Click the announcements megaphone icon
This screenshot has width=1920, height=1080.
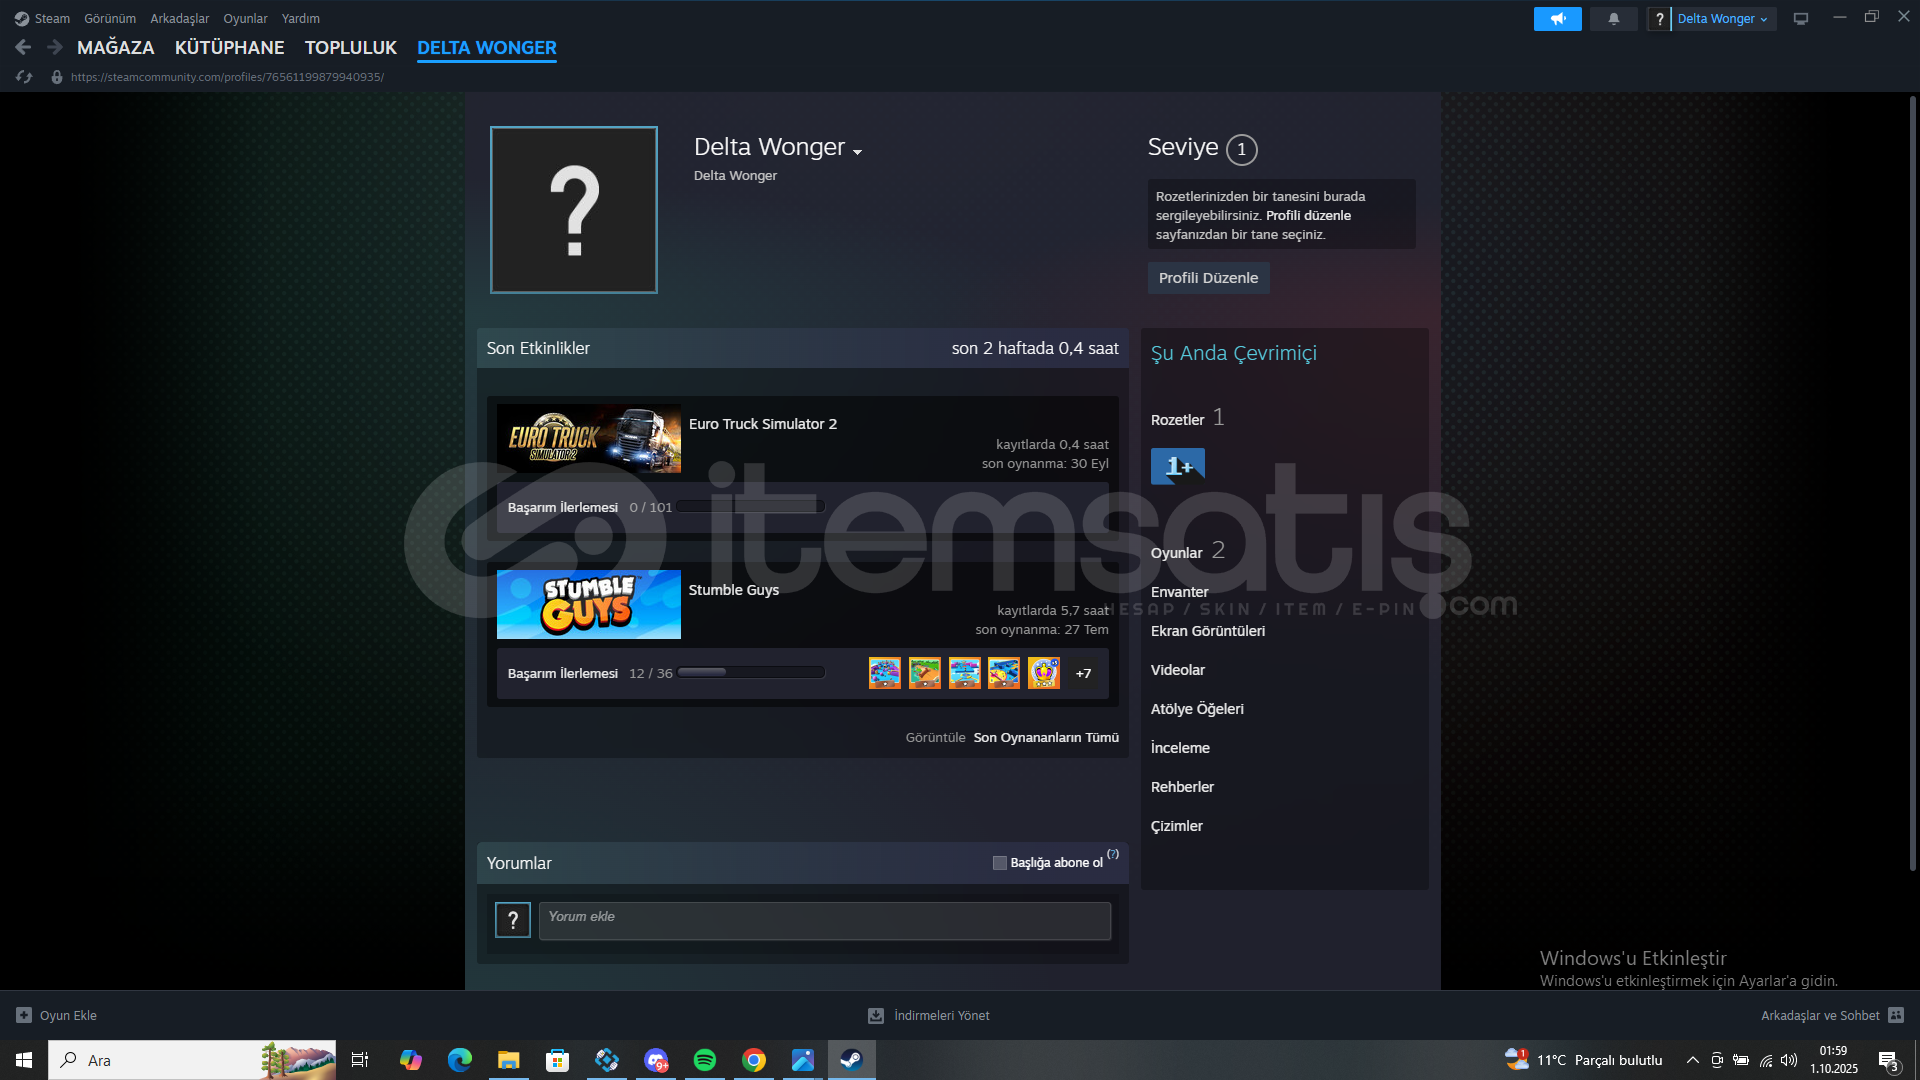point(1557,19)
